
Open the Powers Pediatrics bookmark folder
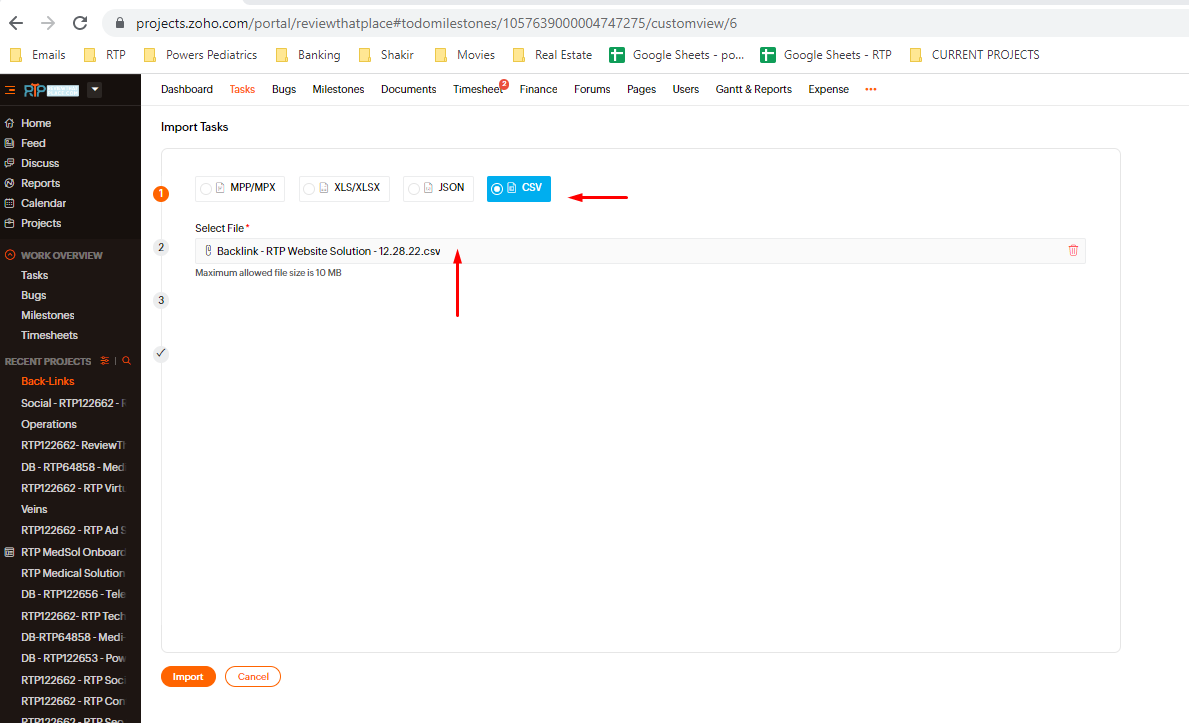pos(200,55)
